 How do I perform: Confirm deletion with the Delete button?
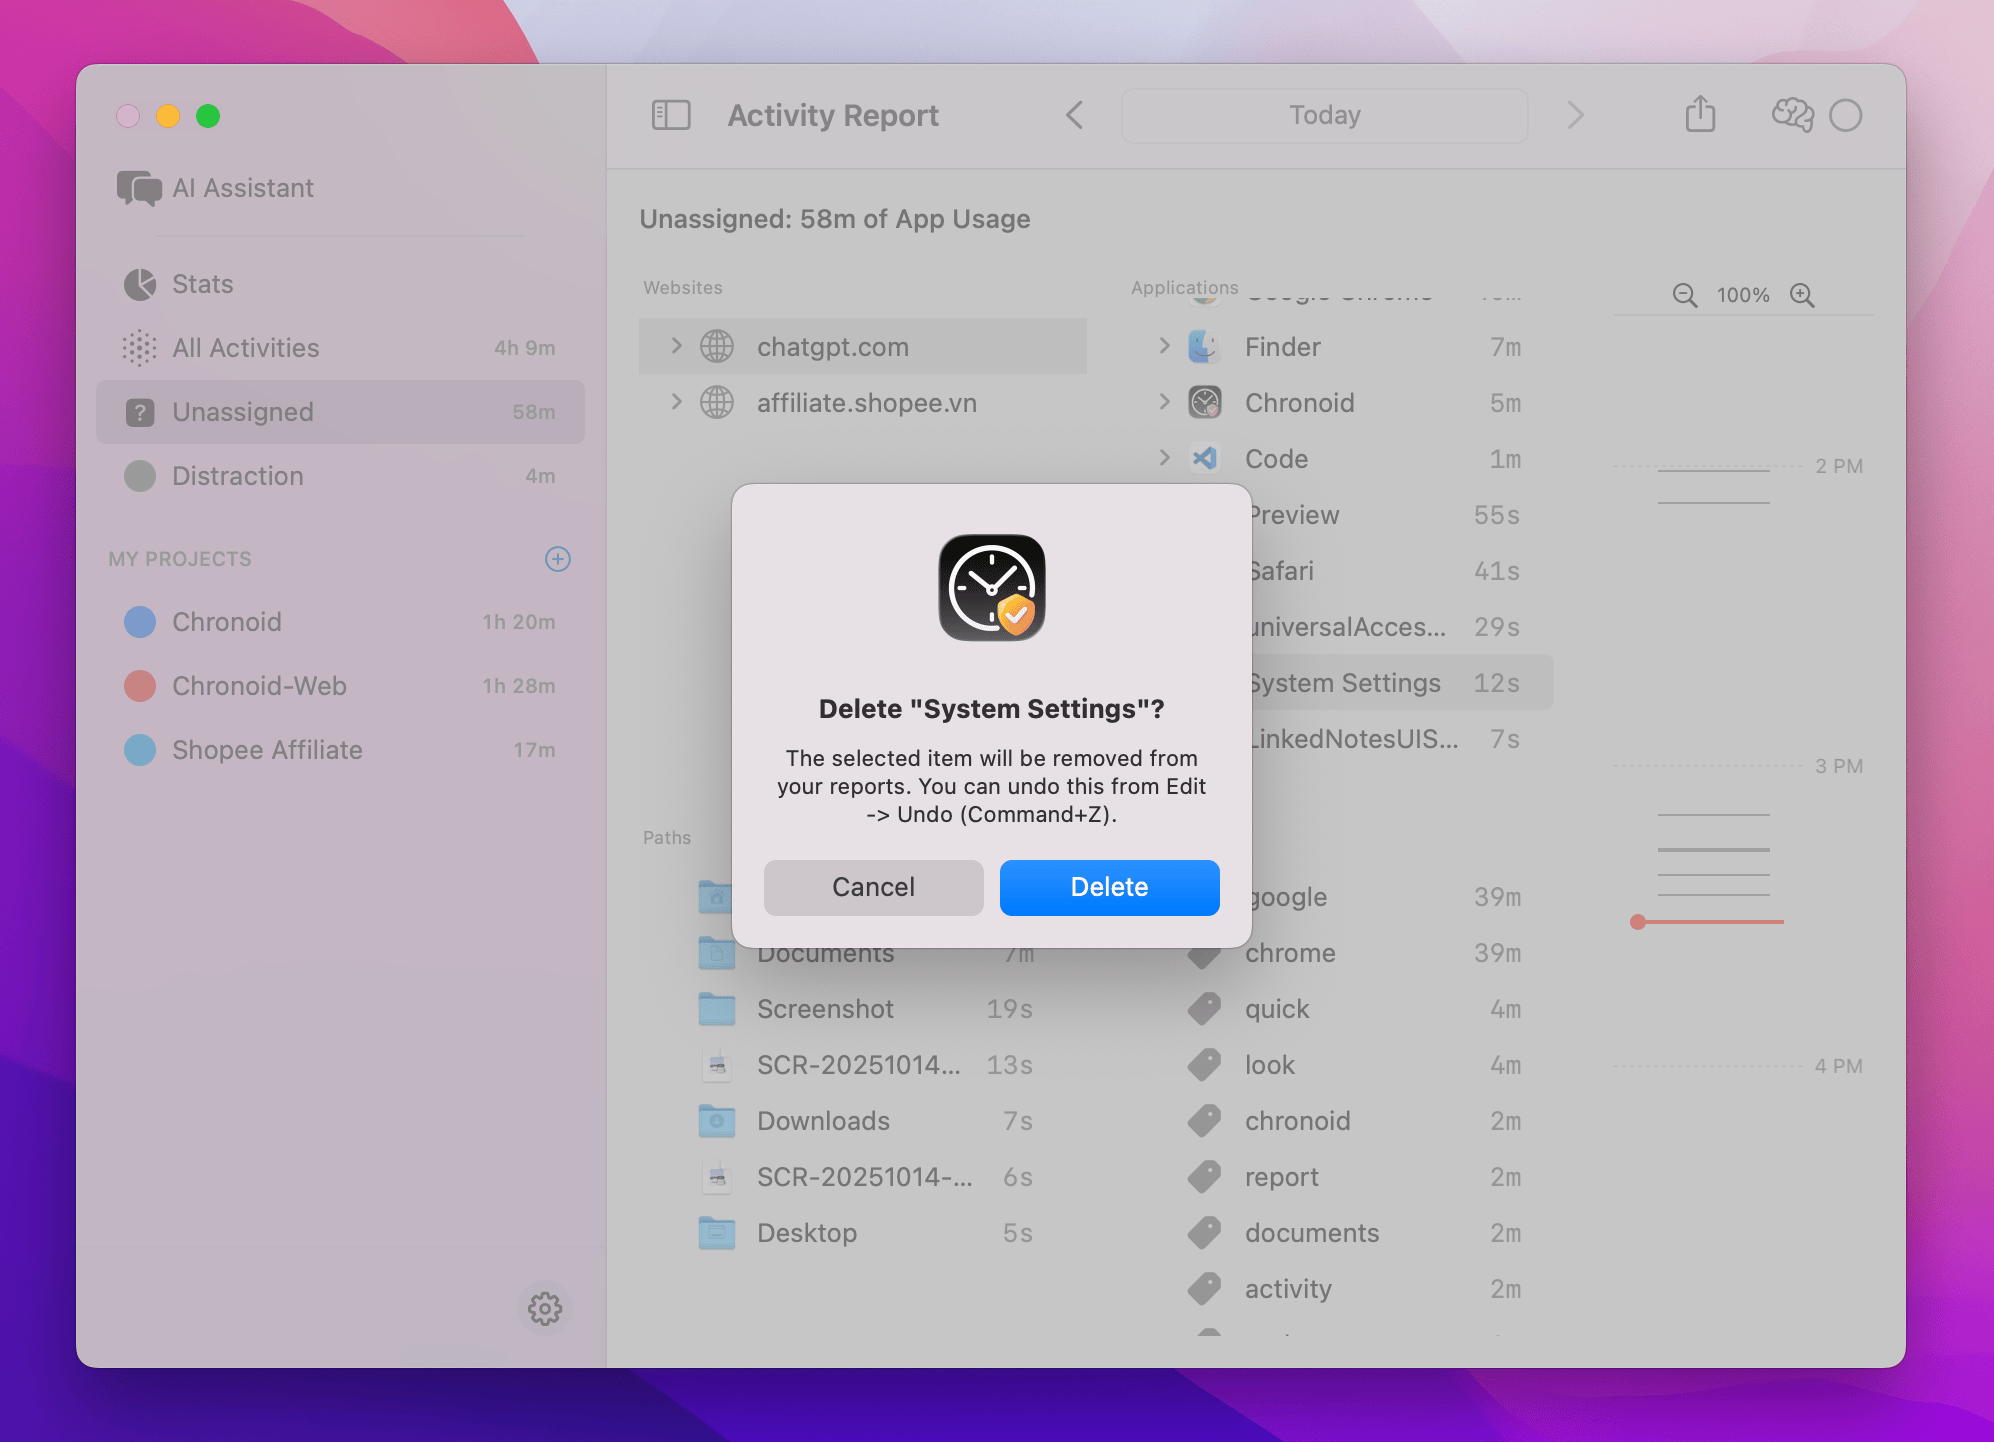pos(1108,887)
